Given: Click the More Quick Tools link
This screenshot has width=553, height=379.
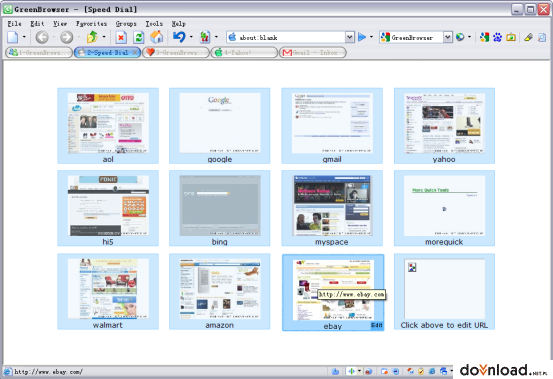Looking at the screenshot, I should pyautogui.click(x=430, y=190).
